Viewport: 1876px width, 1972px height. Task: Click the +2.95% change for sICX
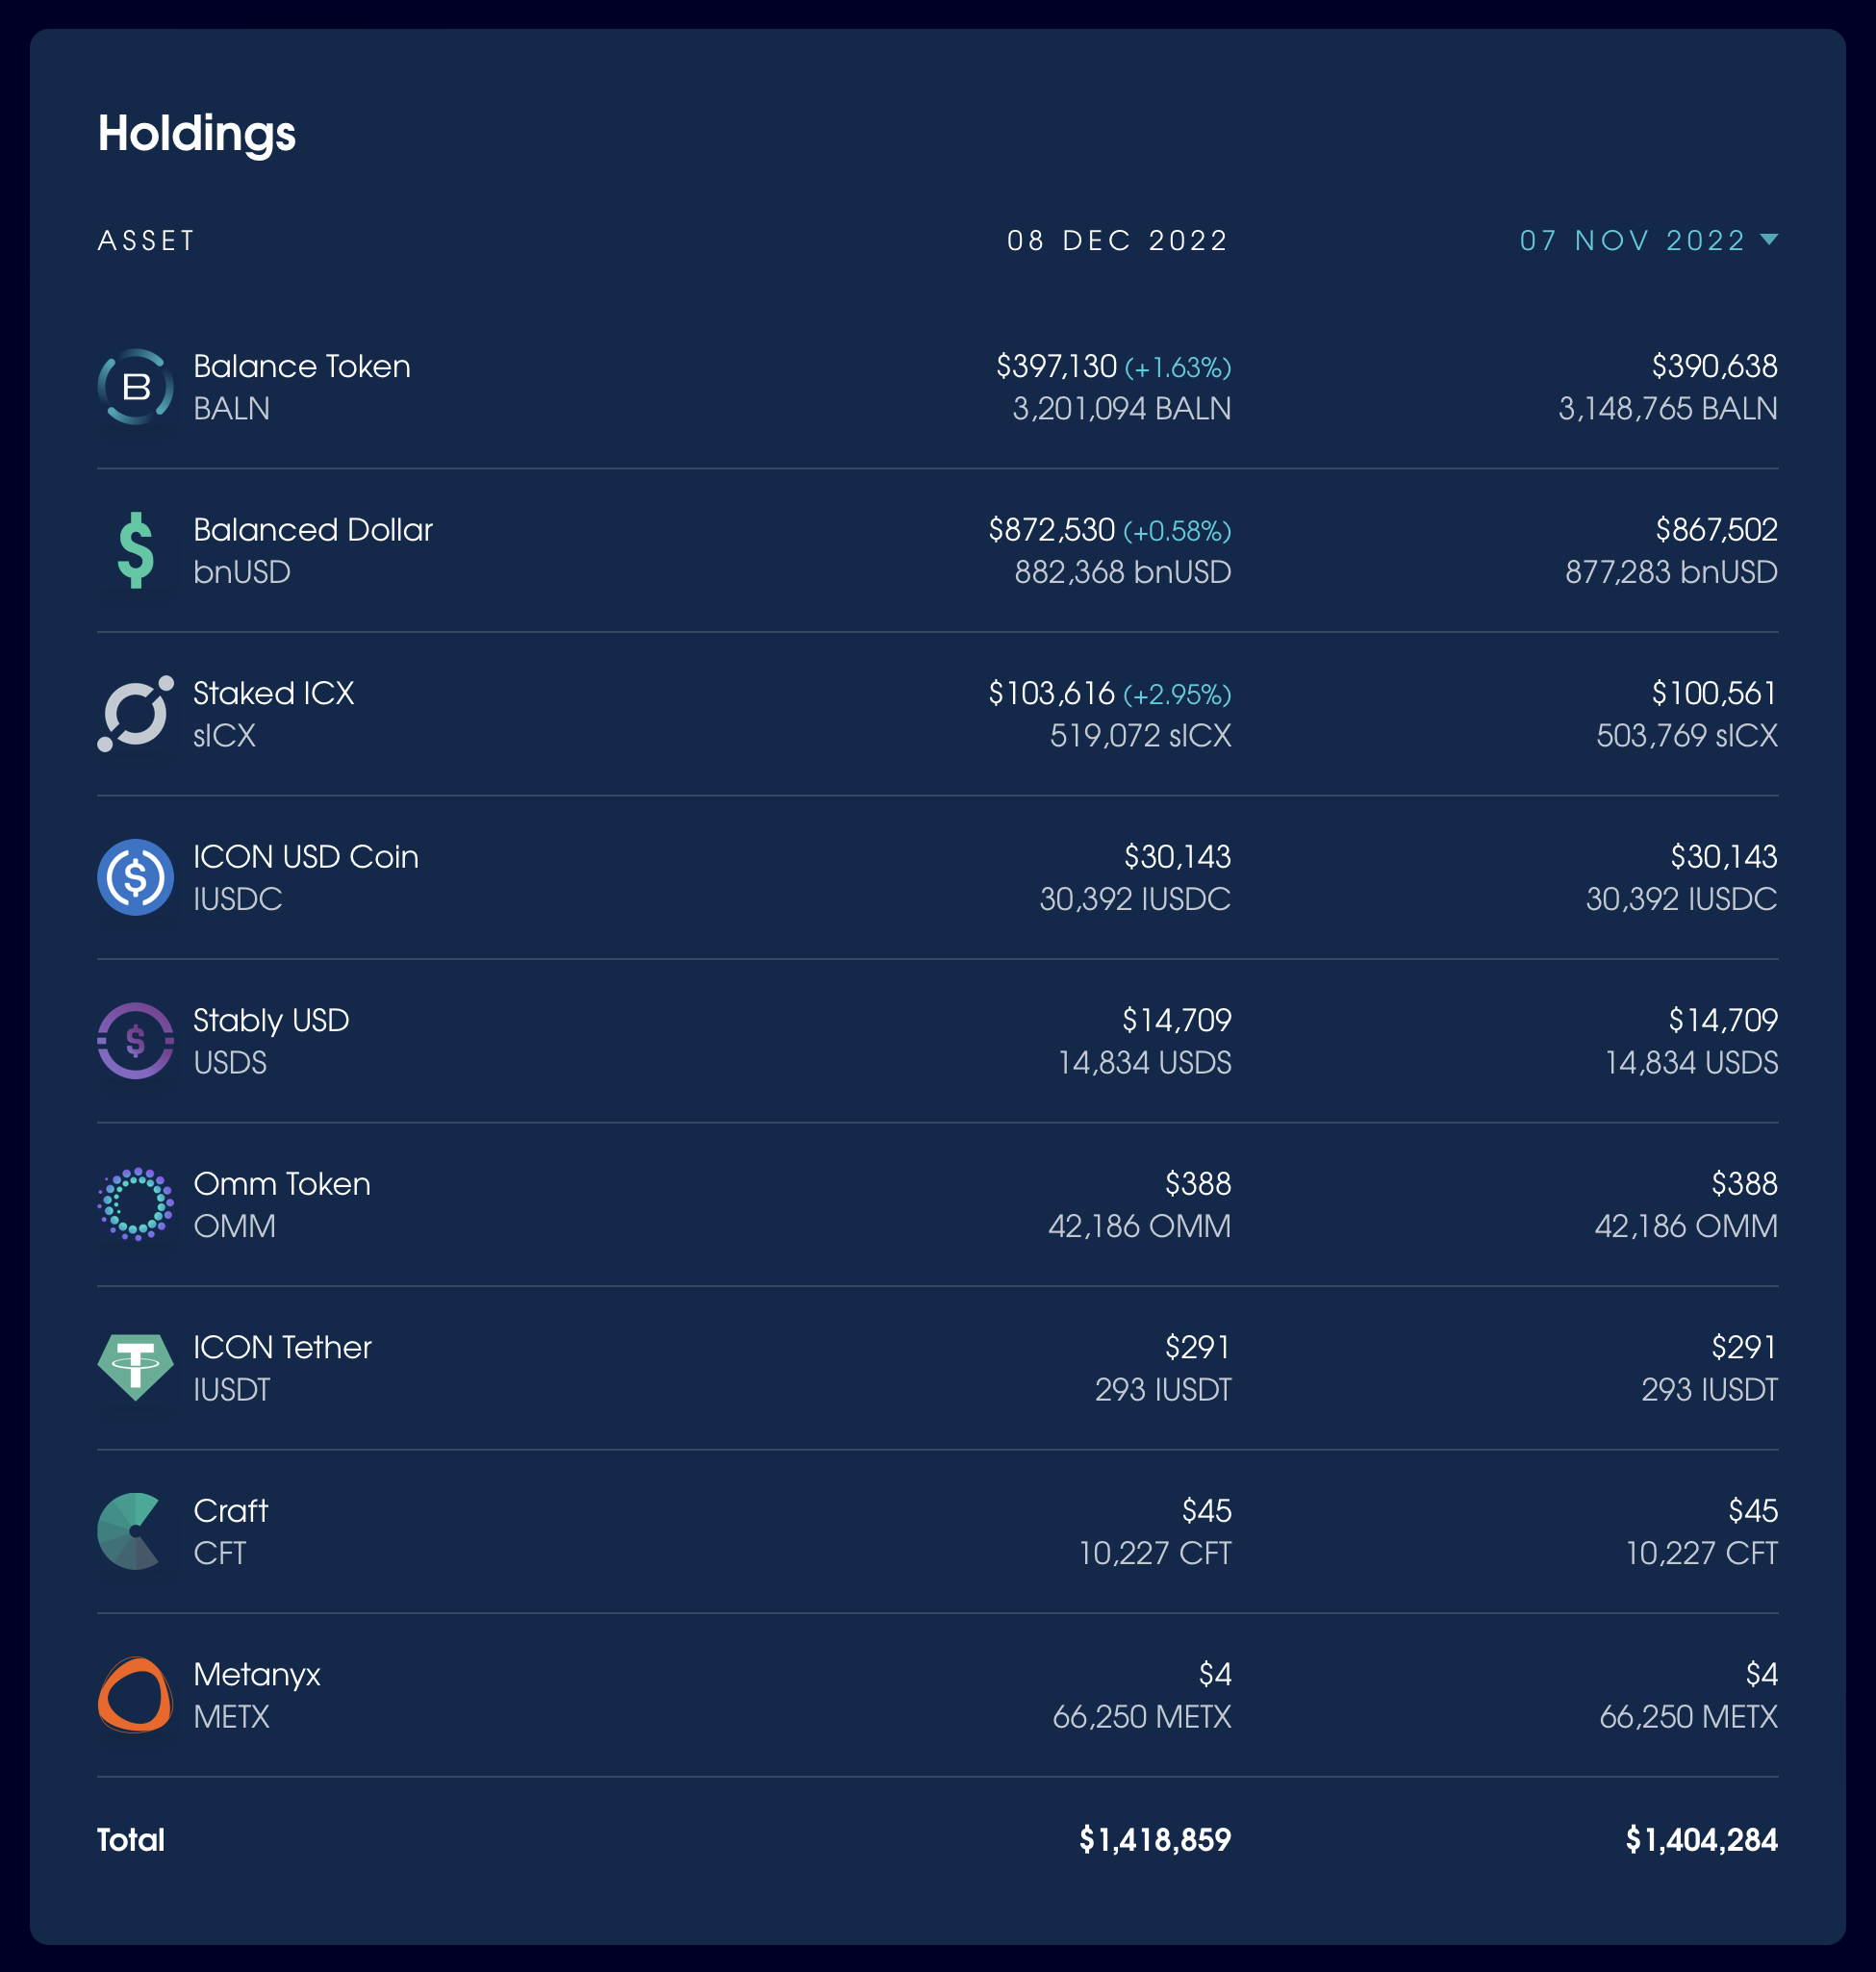[x=1177, y=695]
